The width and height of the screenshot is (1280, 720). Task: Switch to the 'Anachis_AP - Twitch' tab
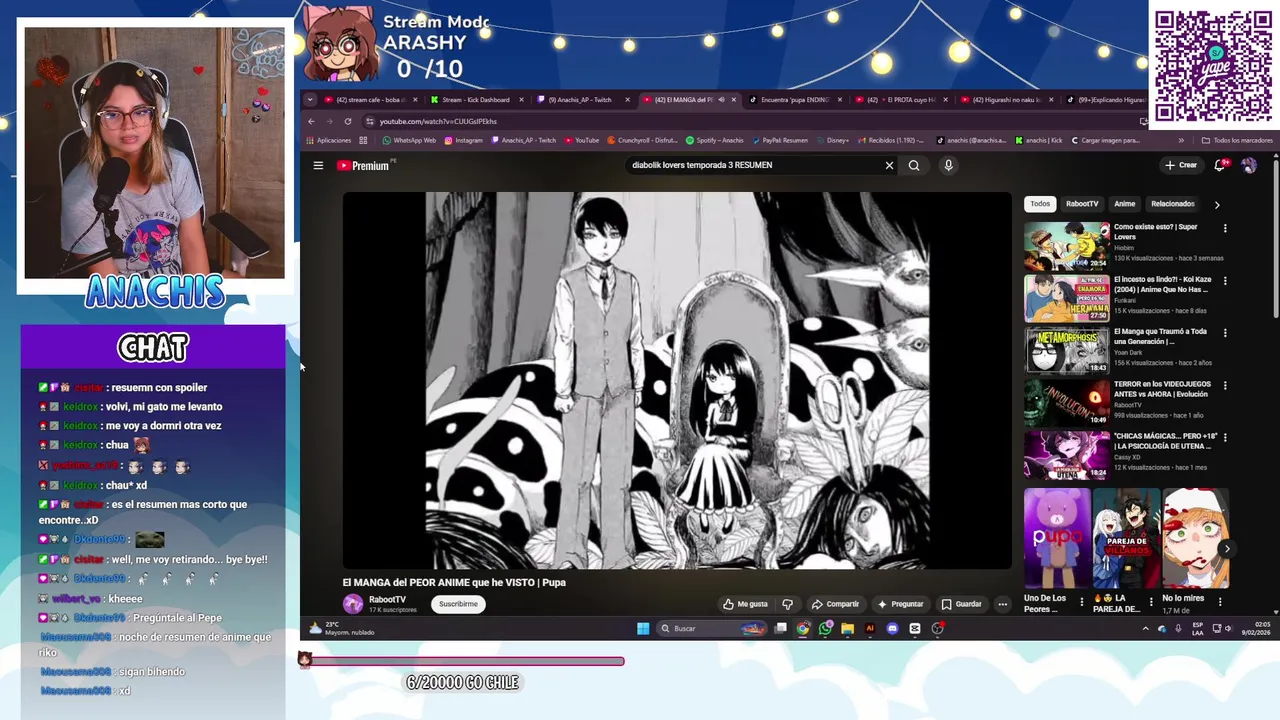[580, 100]
